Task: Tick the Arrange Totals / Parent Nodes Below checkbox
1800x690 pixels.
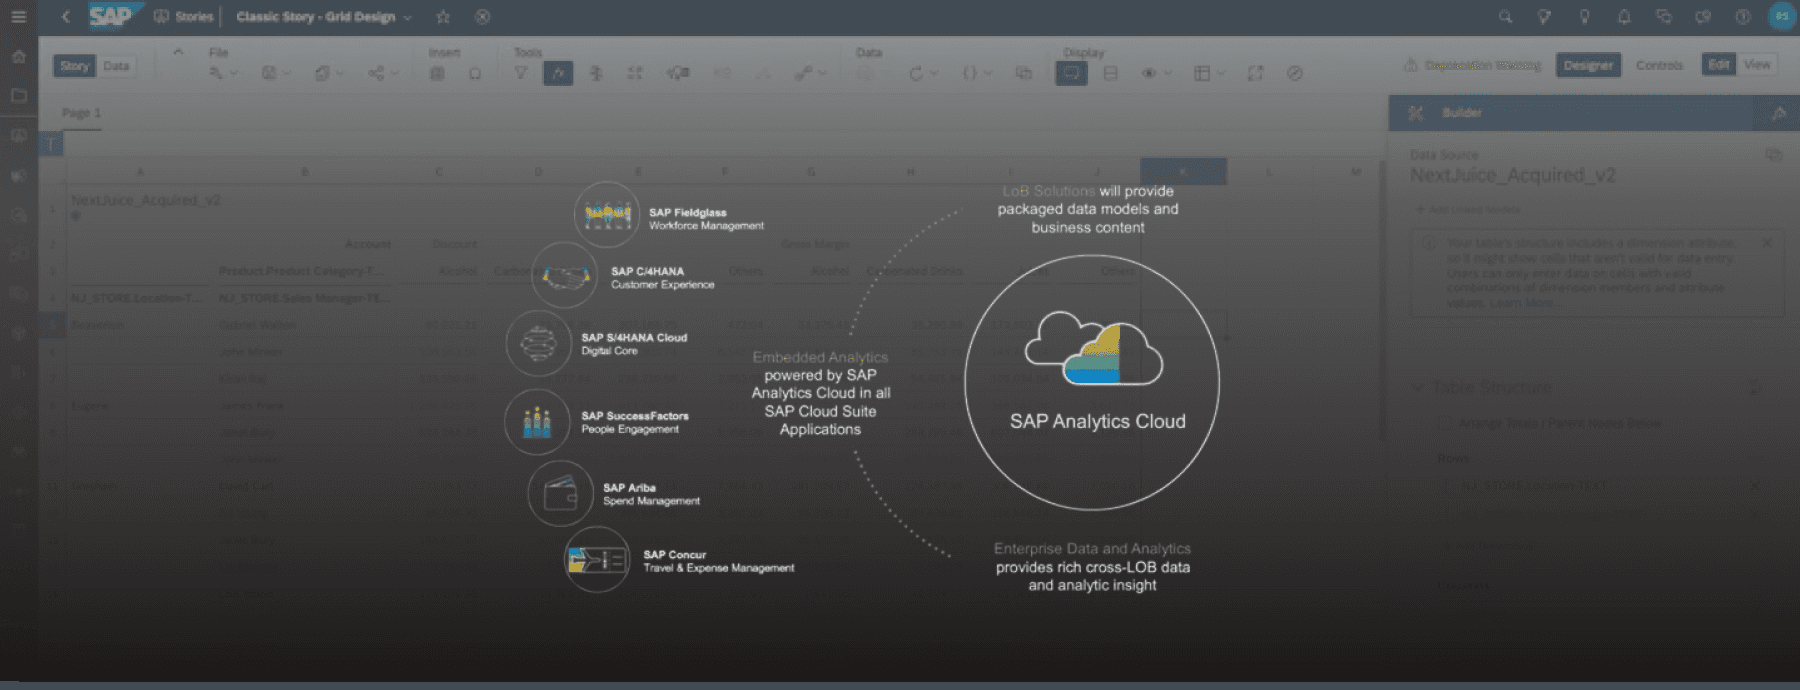Action: 1444,423
